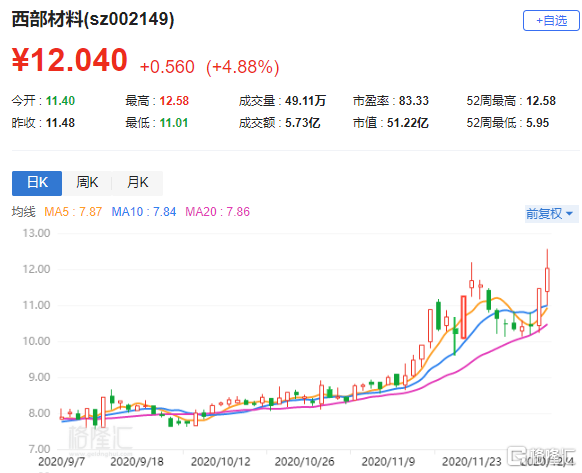Image resolution: width=582 pixels, height=473 pixels.
Task: Click the 52周最高 value 12.58
Action: click(541, 101)
